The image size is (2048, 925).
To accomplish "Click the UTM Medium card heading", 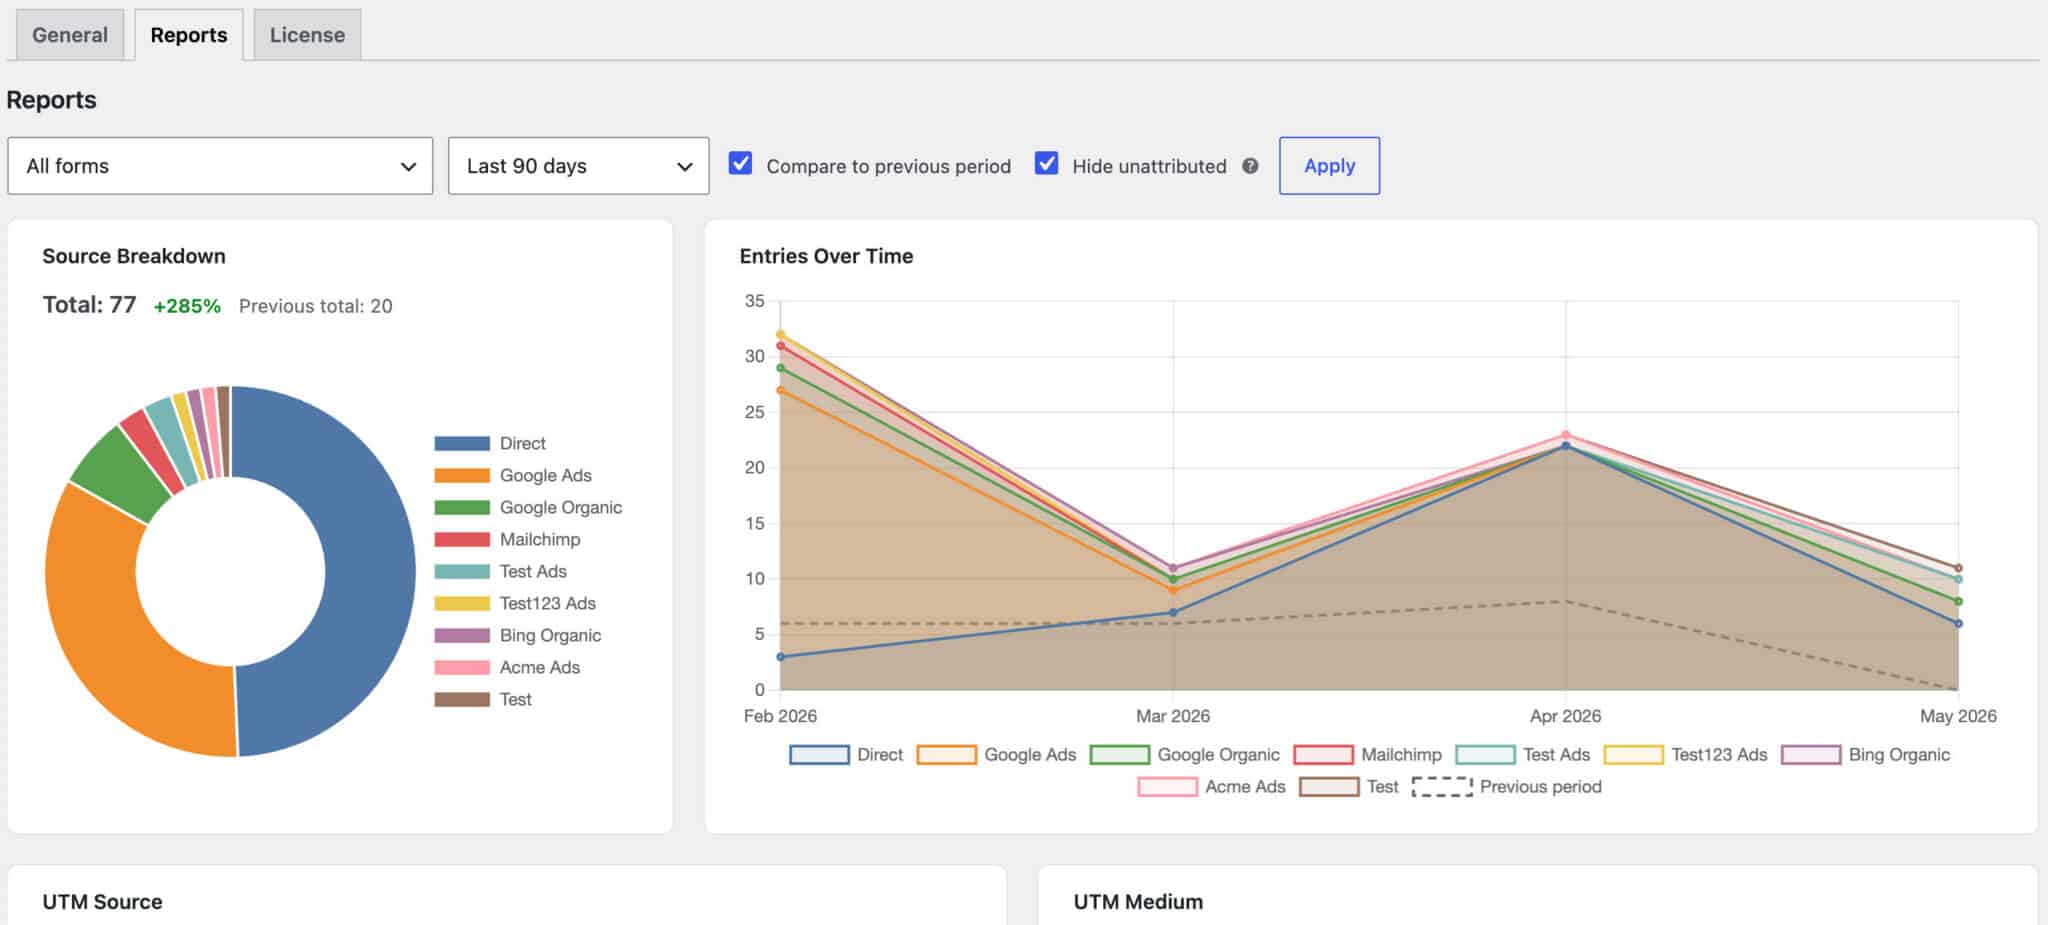I will [x=1138, y=902].
